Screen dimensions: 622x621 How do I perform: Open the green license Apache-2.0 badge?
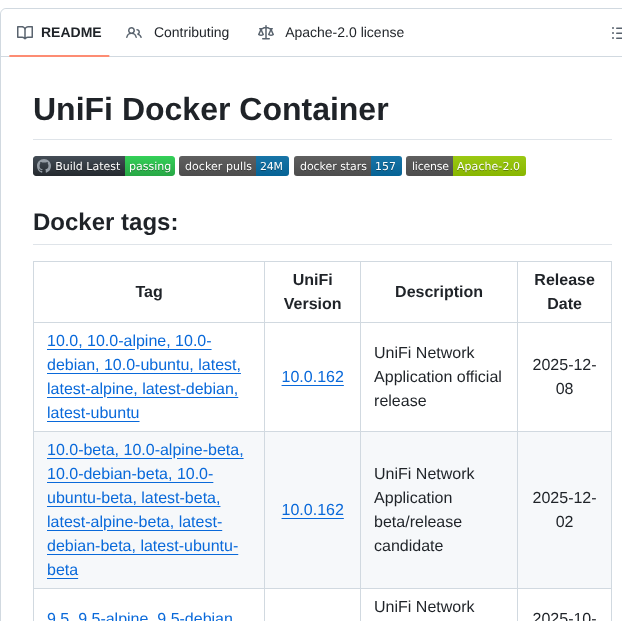(466, 166)
